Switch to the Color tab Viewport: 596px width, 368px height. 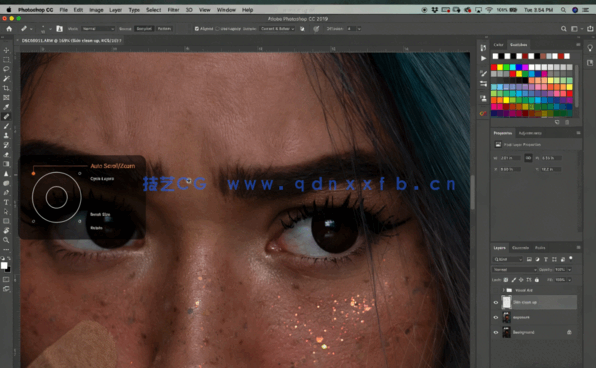[x=498, y=44]
